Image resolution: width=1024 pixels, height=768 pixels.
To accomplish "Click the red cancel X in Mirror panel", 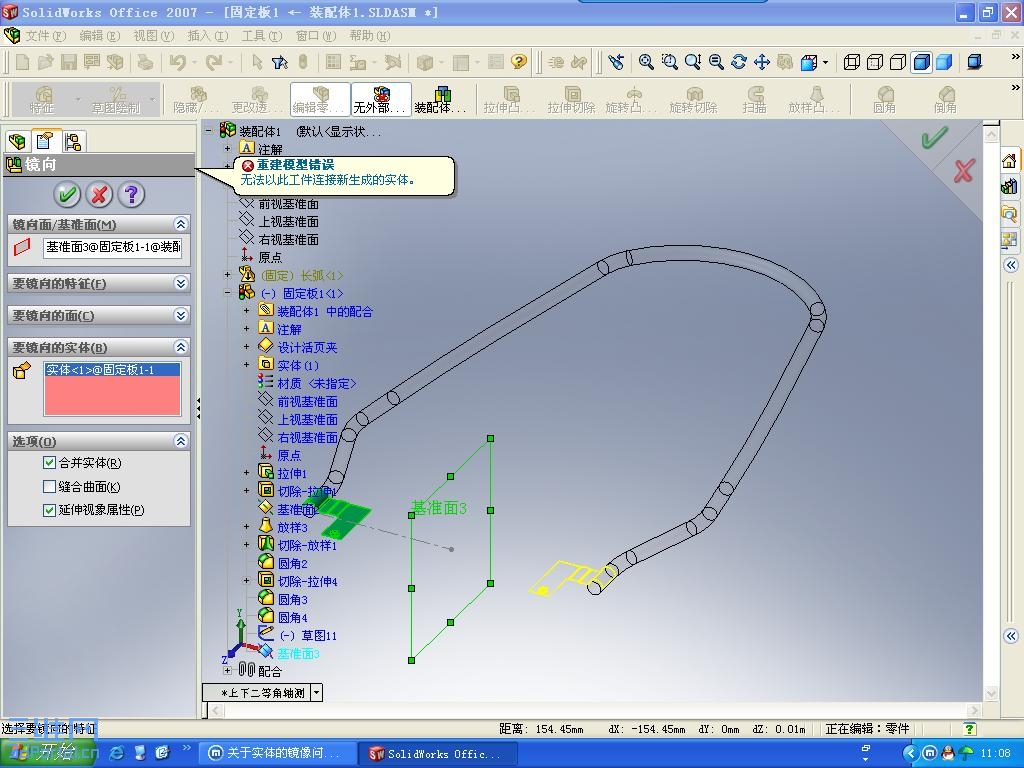I will point(99,194).
